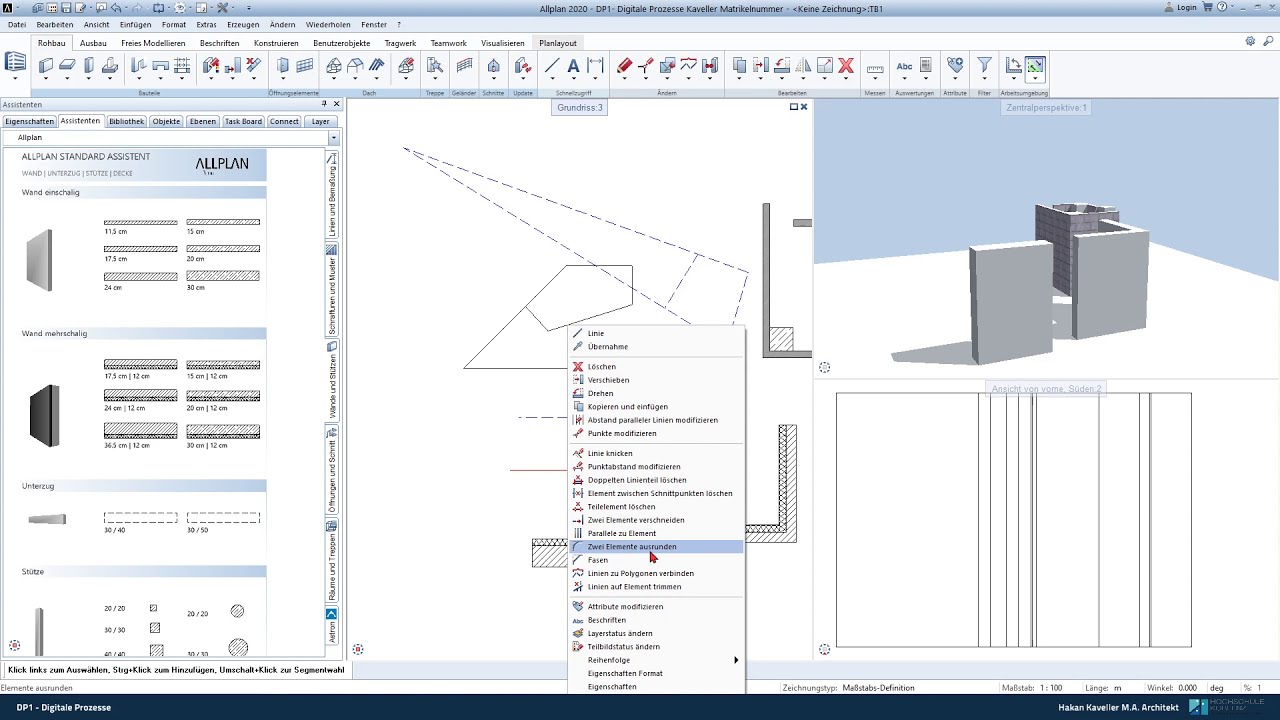Viewport: 1280px width, 720px height.
Task: Click the red pencil modify icon in Ändern
Action: click(x=624, y=66)
